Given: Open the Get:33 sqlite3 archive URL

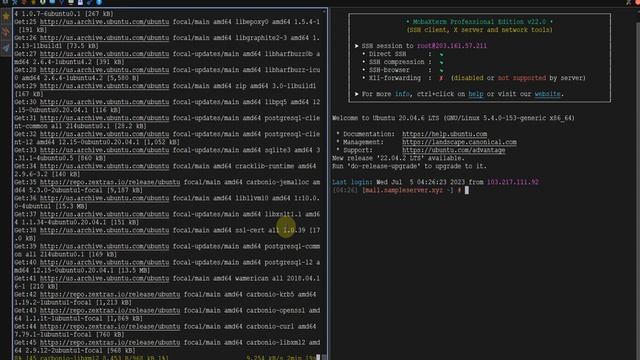Looking at the screenshot, I should [x=104, y=150].
